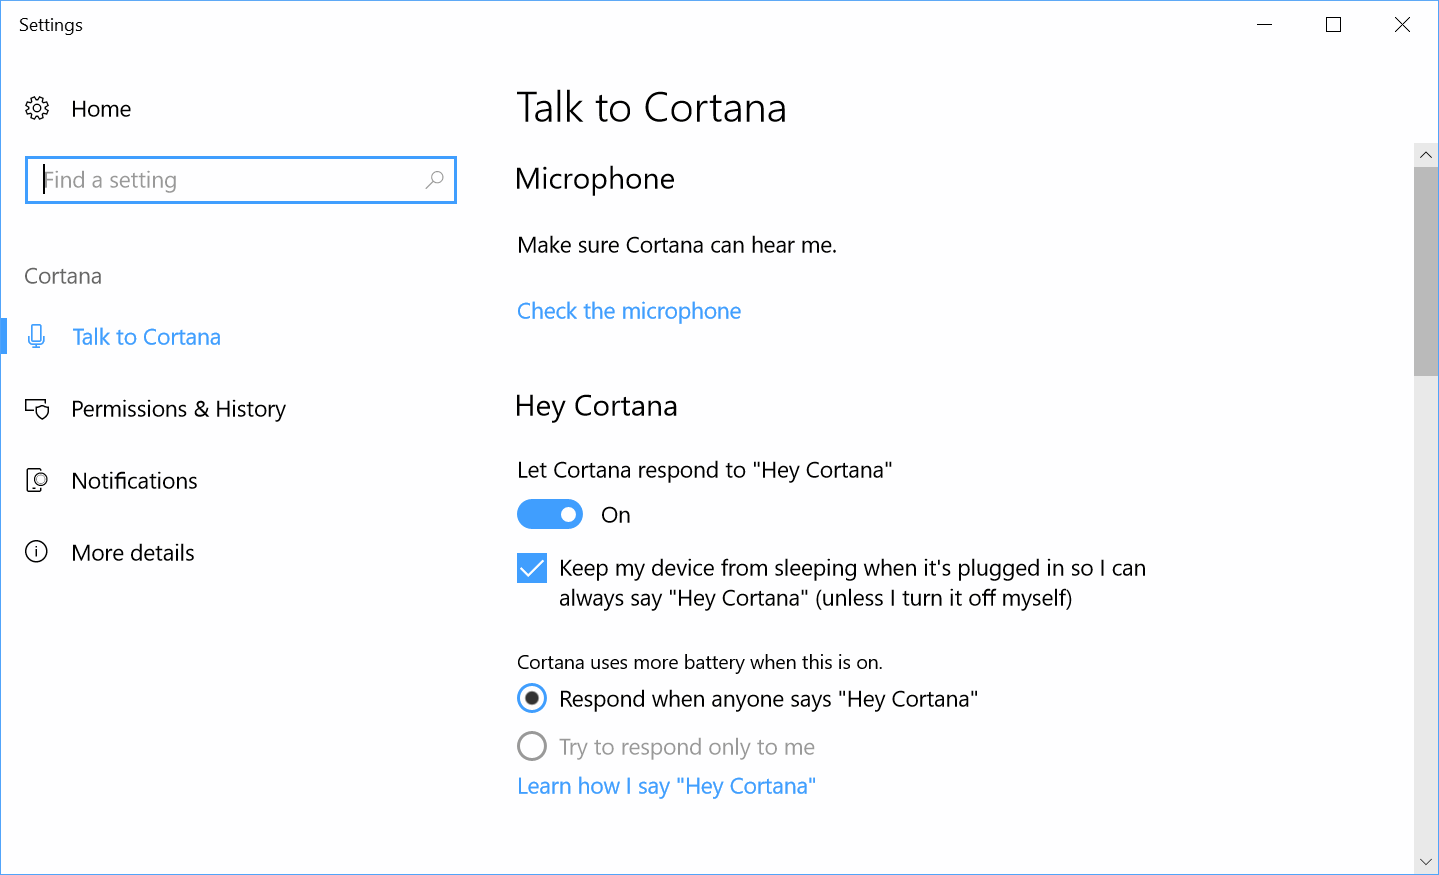Turn off the Hey Cortana toggle switch

[x=550, y=514]
